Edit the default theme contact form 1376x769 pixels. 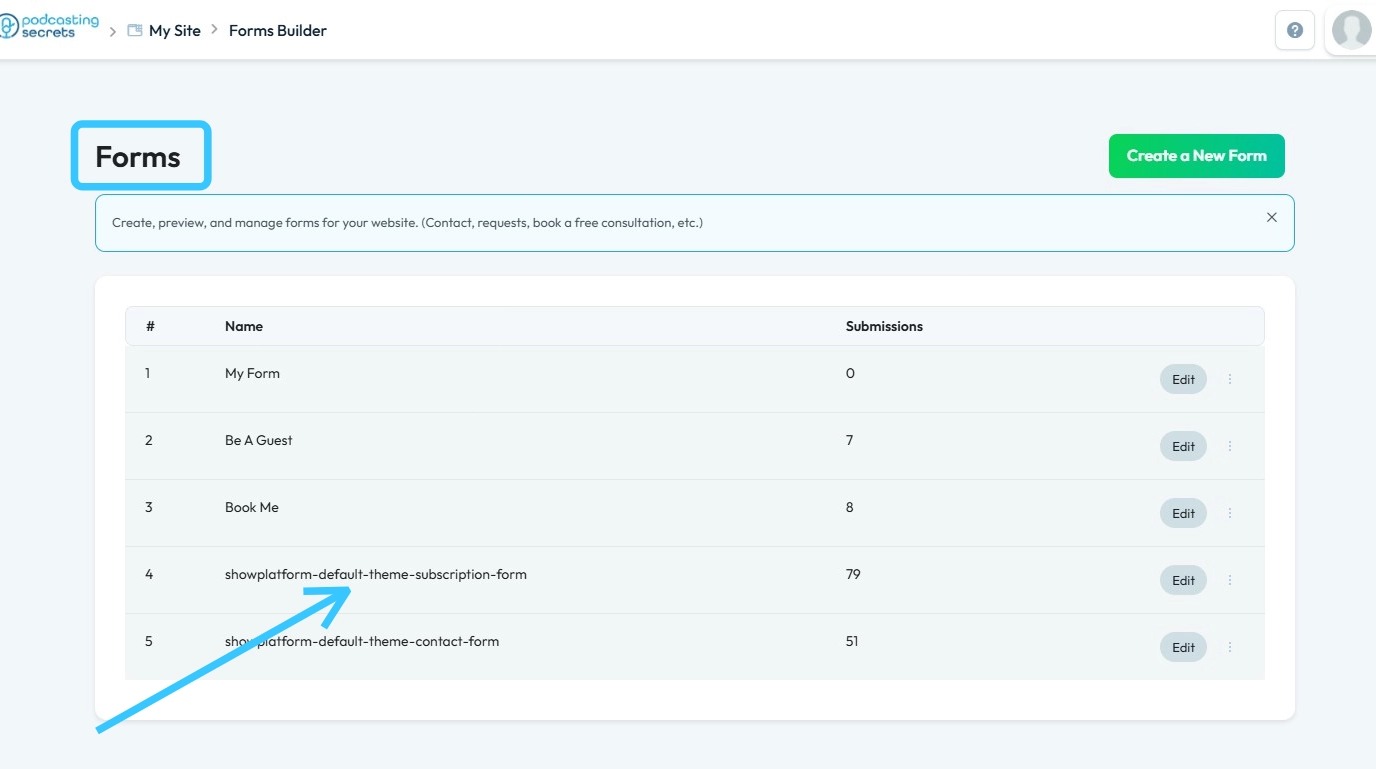(x=1183, y=647)
